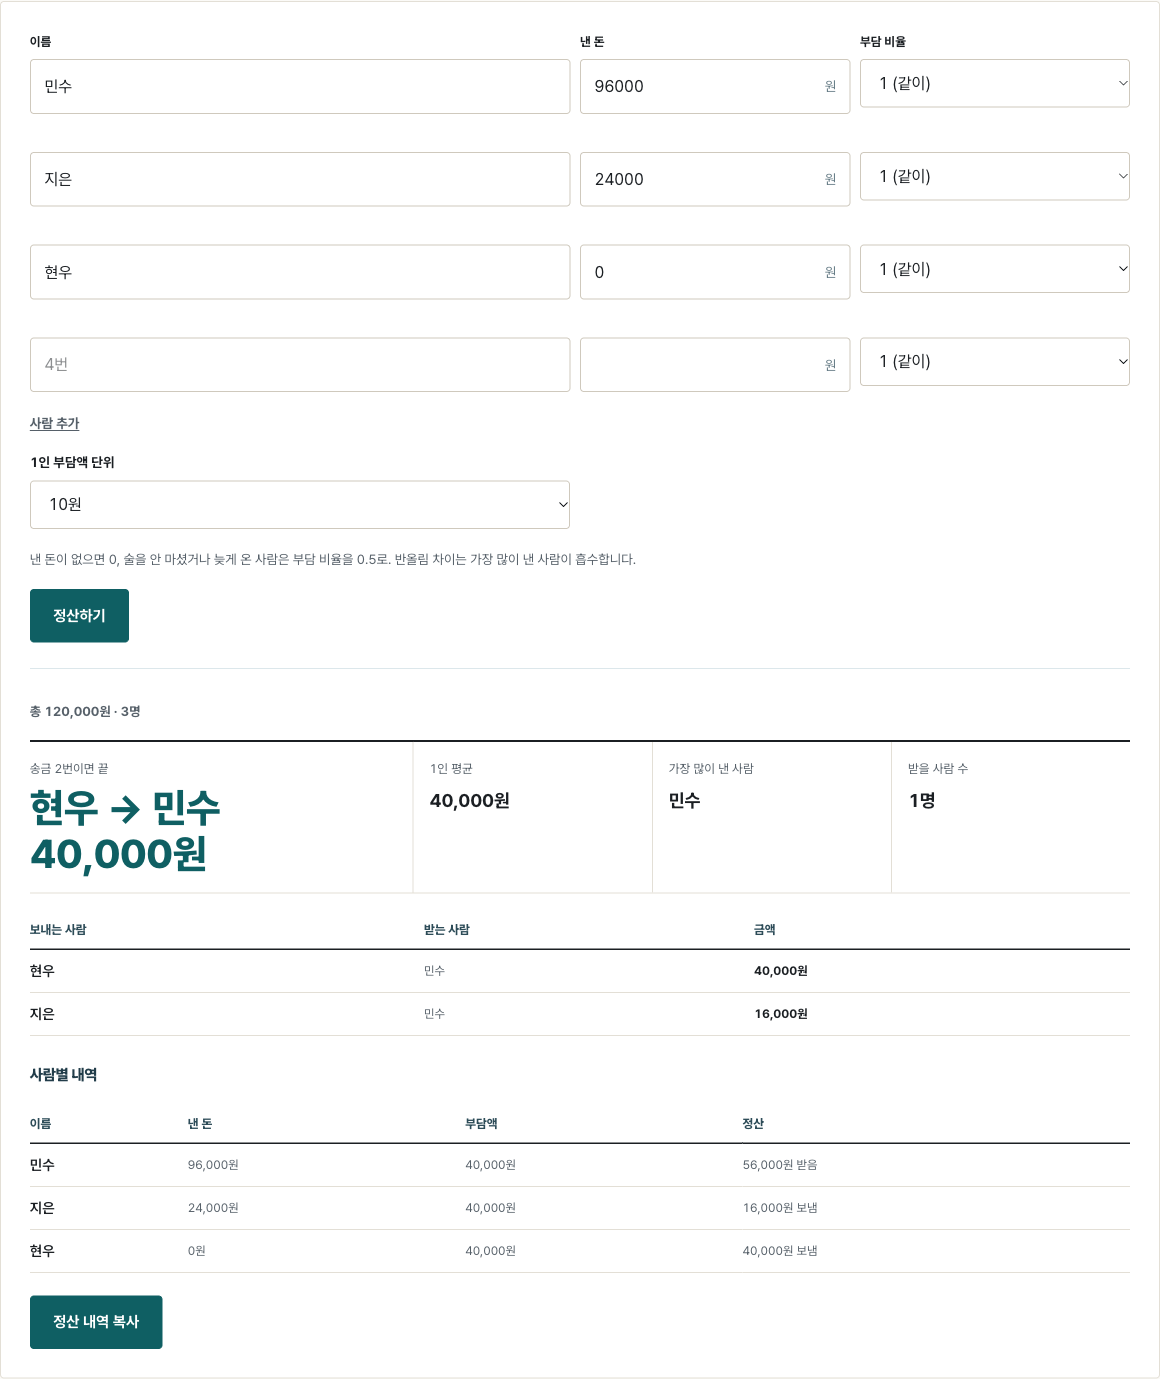Image resolution: width=1160 pixels, height=1379 pixels.
Task: Click the 송금 2번이면 끝 label
Action: tap(69, 769)
